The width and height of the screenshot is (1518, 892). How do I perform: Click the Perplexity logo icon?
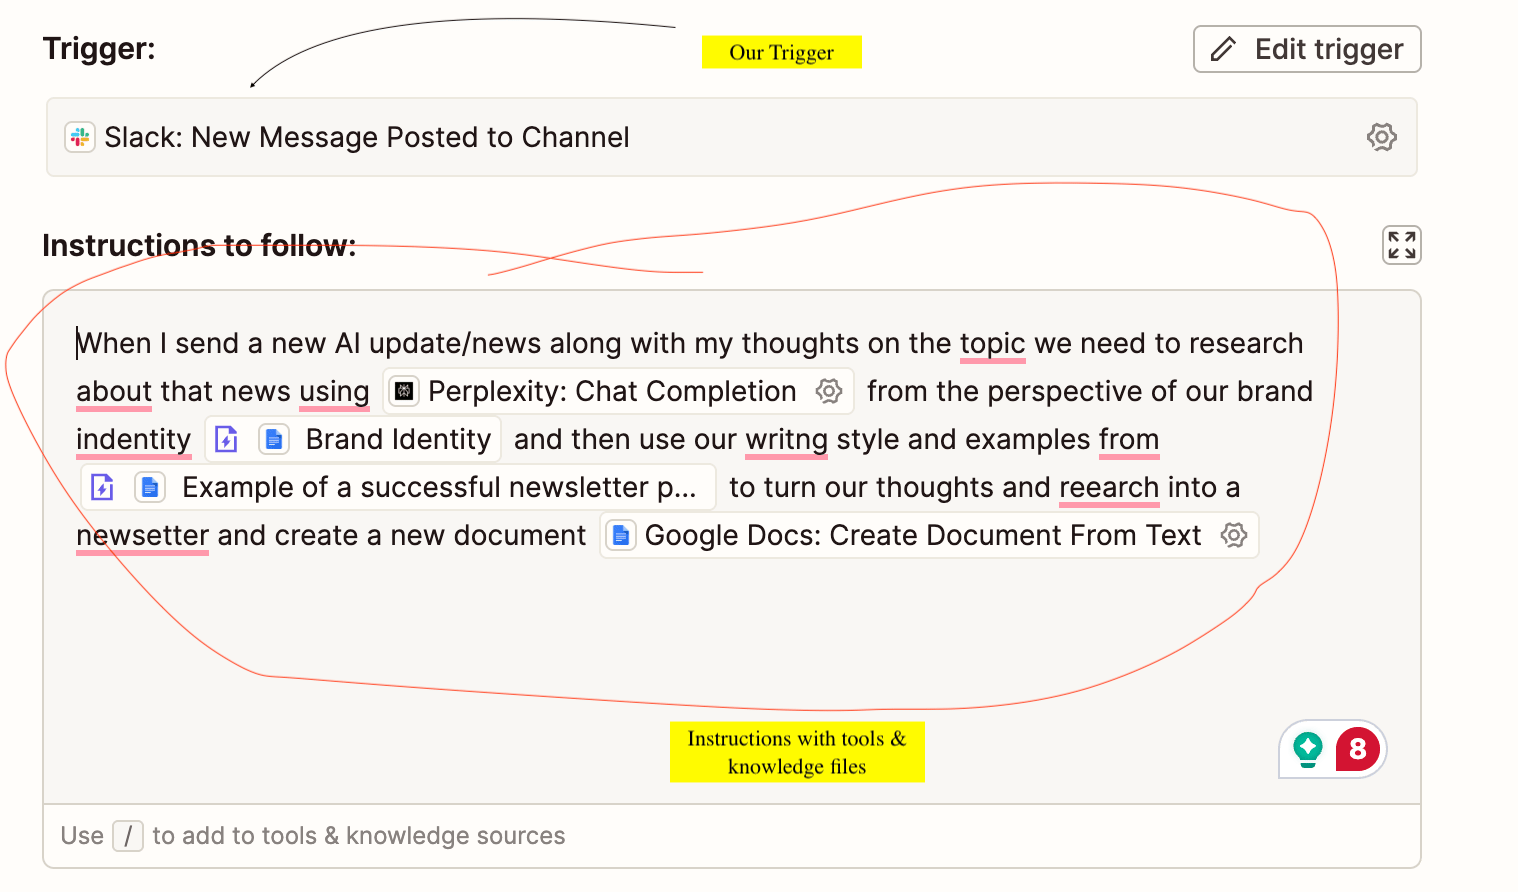pyautogui.click(x=404, y=391)
